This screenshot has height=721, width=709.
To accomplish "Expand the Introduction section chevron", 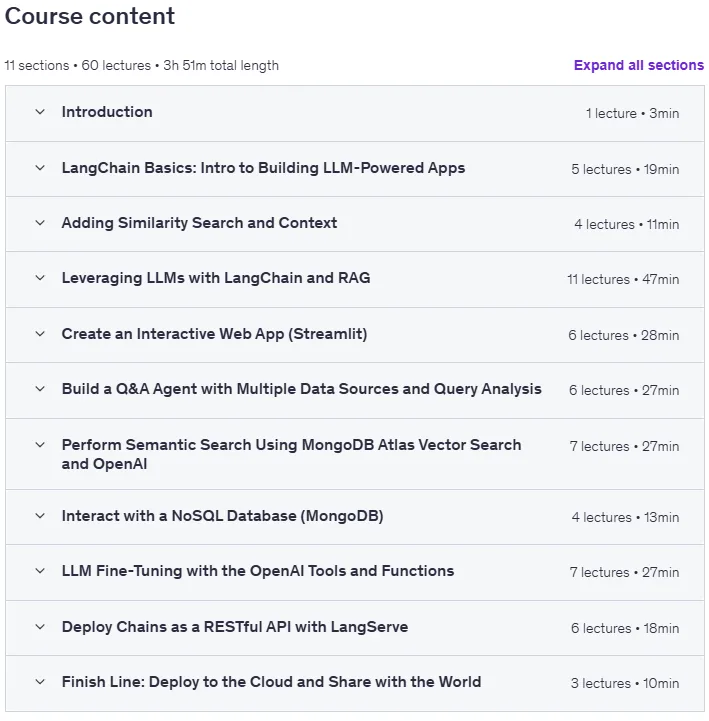I will 40,112.
